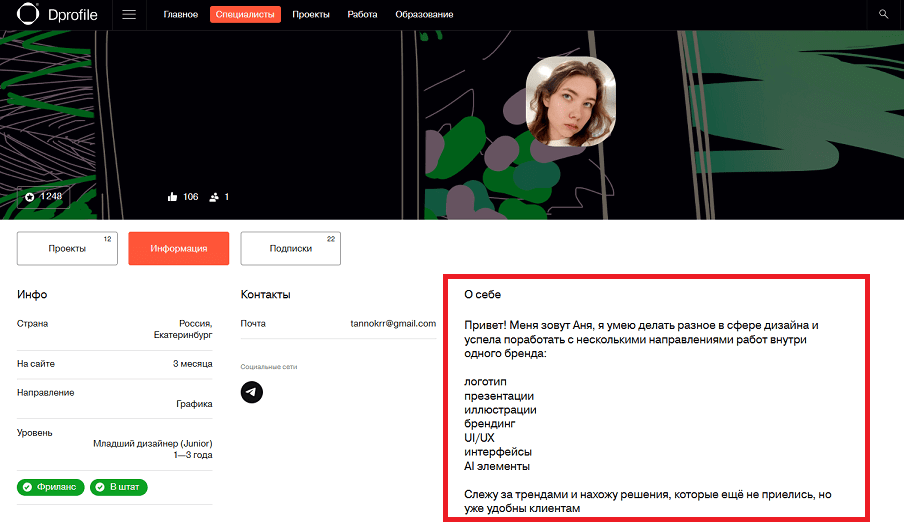Click the Фриланс green check tag
Screen dimensions: 904x524
51,487
